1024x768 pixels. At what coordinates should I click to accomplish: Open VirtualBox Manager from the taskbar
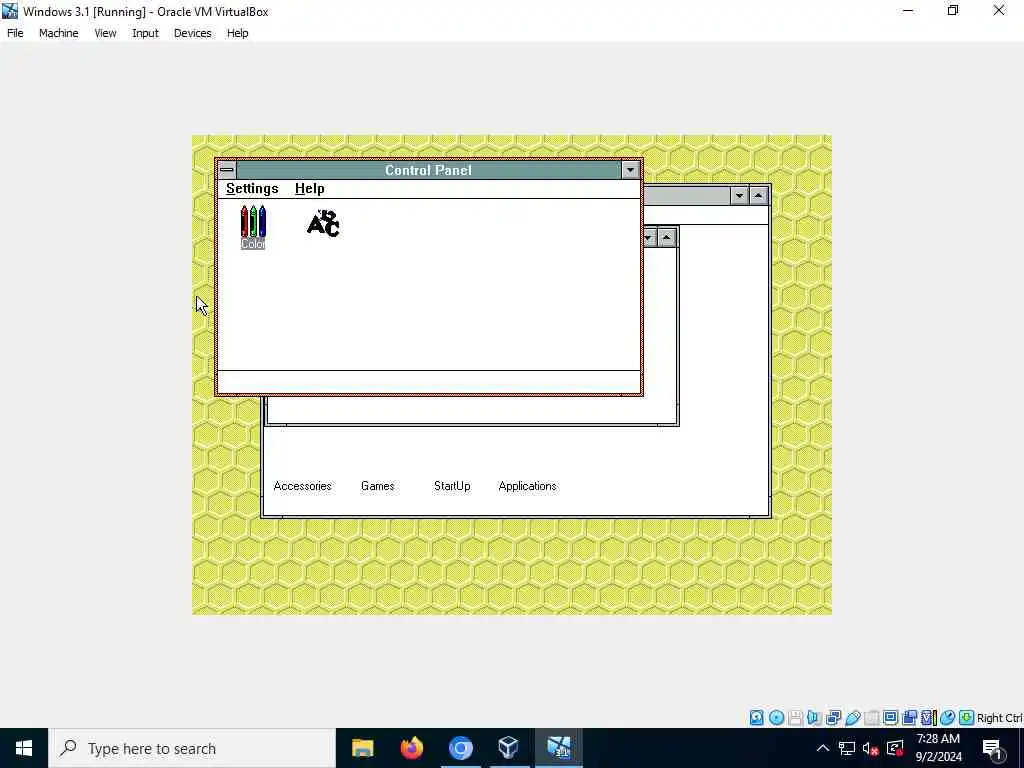click(x=509, y=748)
